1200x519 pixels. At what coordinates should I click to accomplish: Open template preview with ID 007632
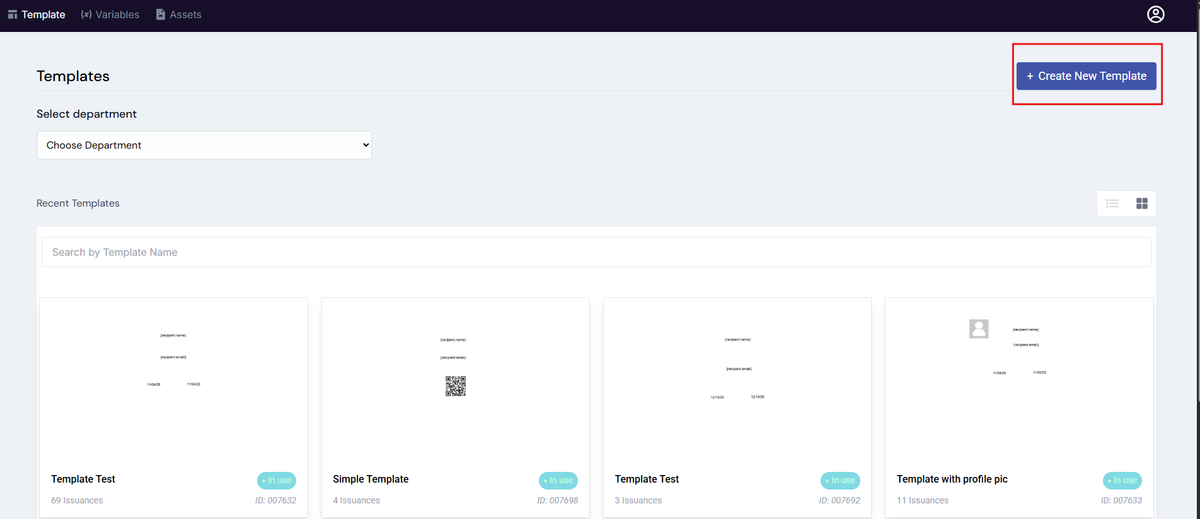(x=173, y=380)
